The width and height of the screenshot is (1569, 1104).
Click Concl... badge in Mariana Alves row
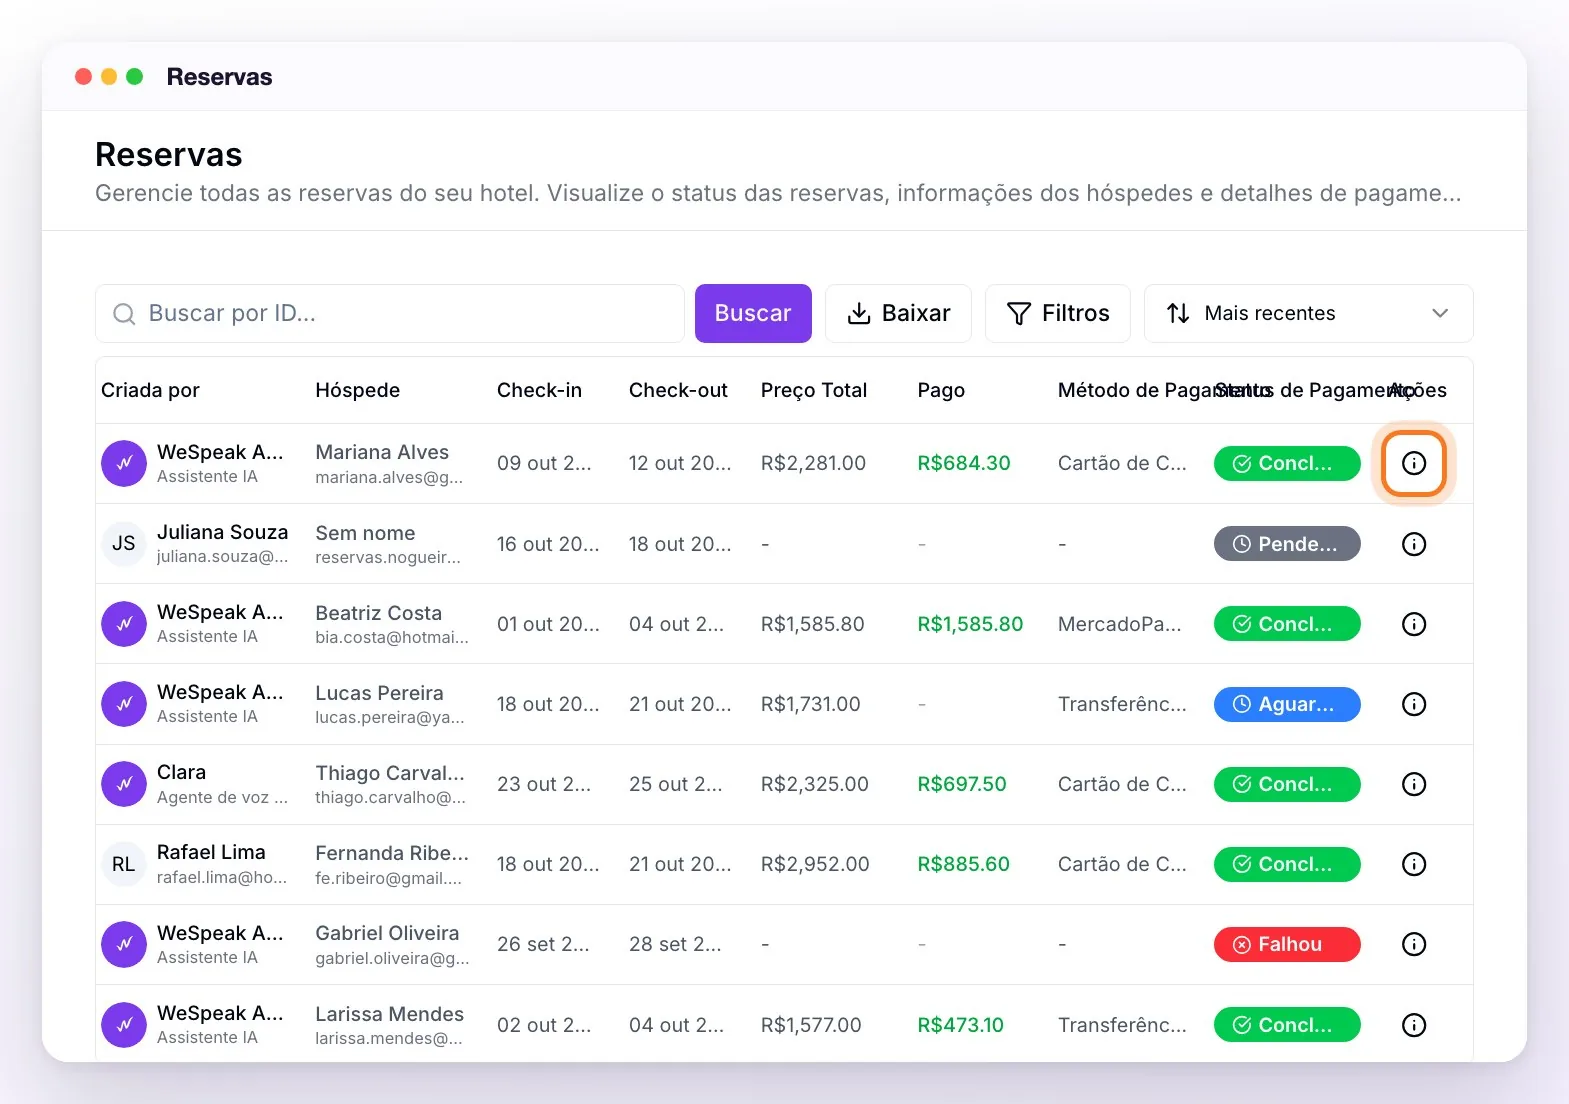click(x=1287, y=463)
